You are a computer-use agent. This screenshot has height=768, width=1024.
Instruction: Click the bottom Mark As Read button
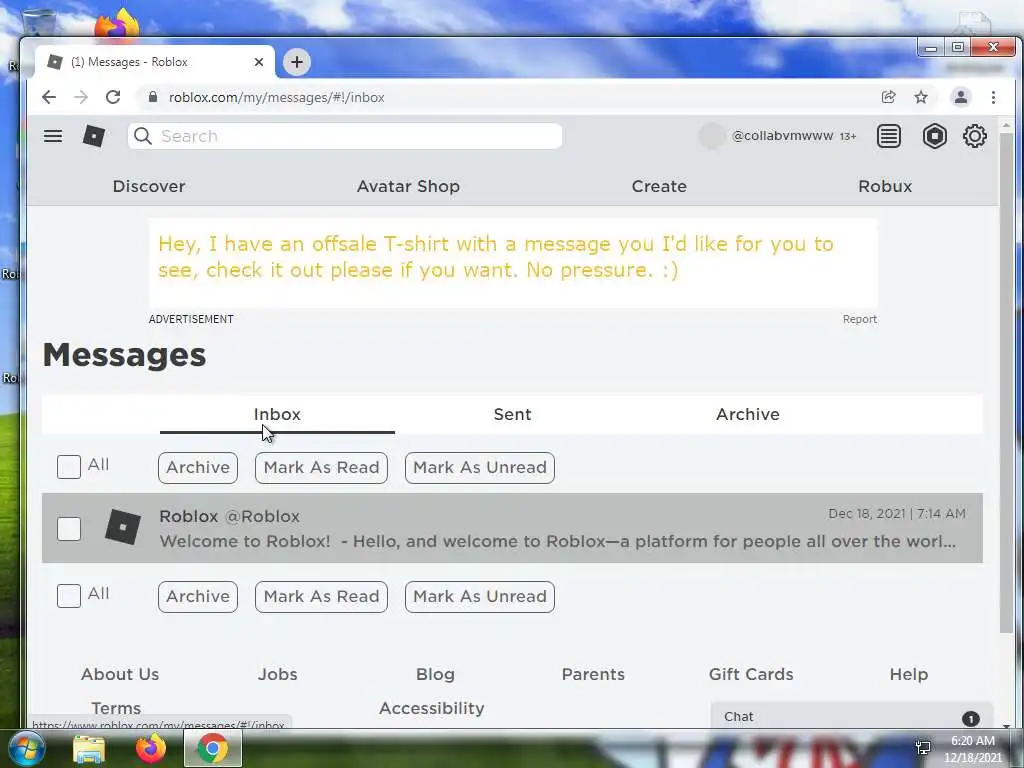coord(321,596)
